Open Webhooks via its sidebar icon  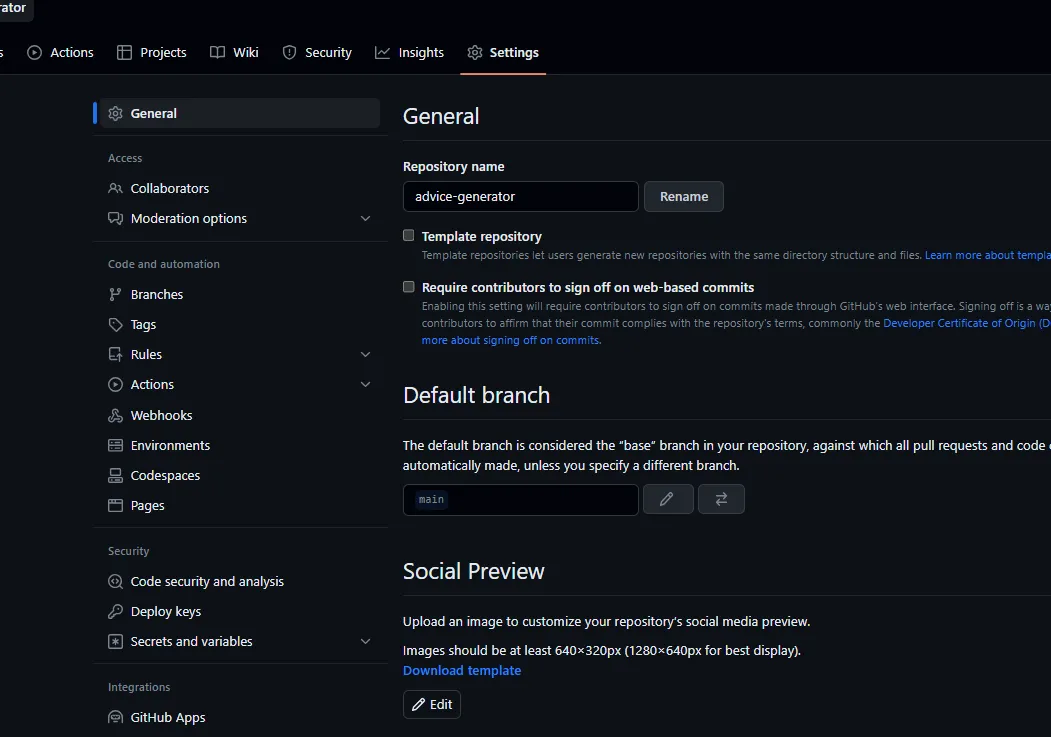(x=116, y=415)
